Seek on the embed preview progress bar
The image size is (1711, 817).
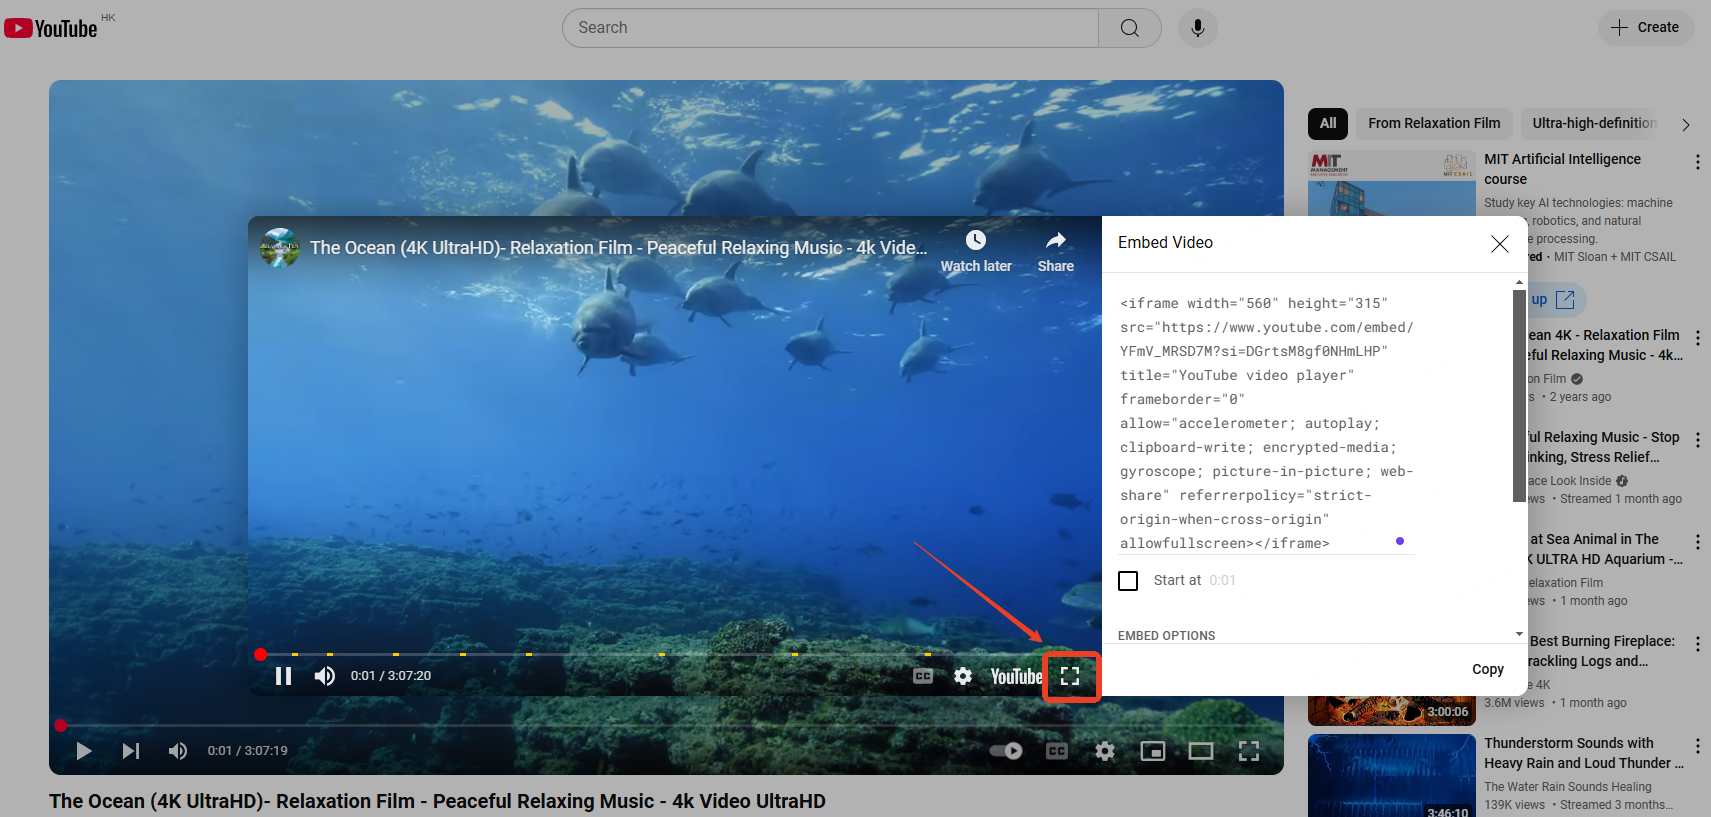click(x=674, y=654)
